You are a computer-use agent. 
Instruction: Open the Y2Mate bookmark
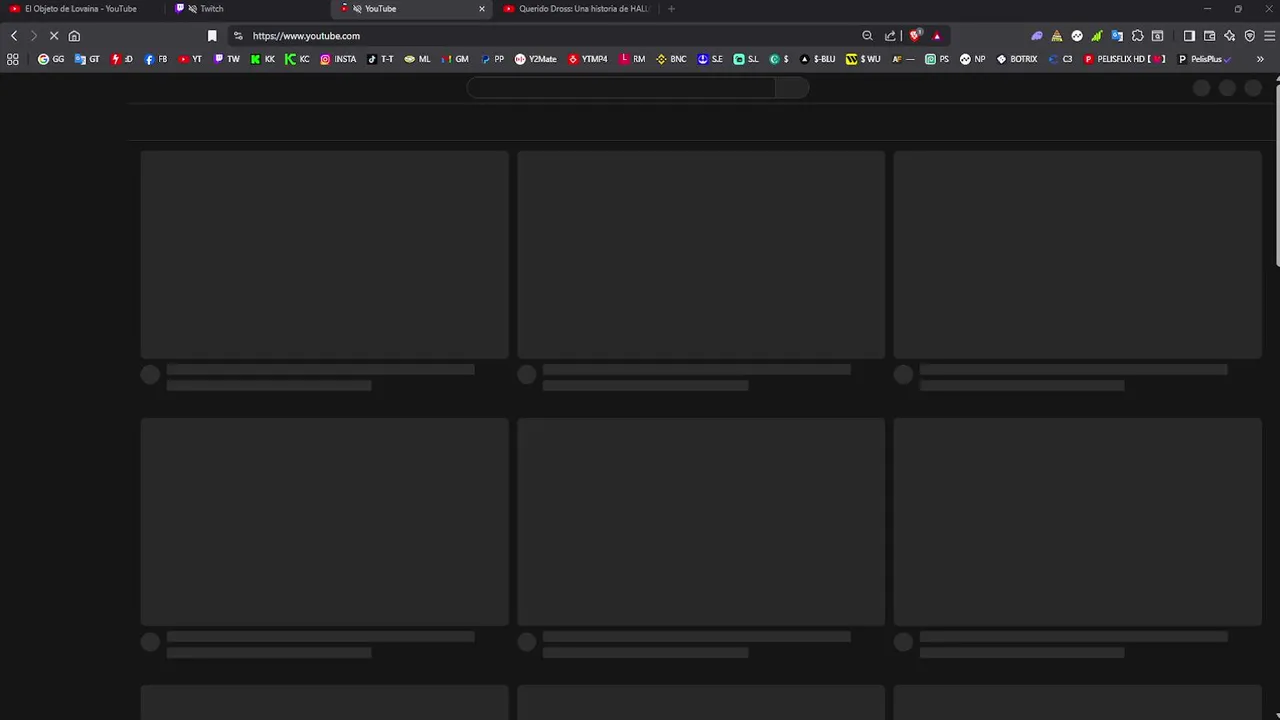tap(535, 59)
